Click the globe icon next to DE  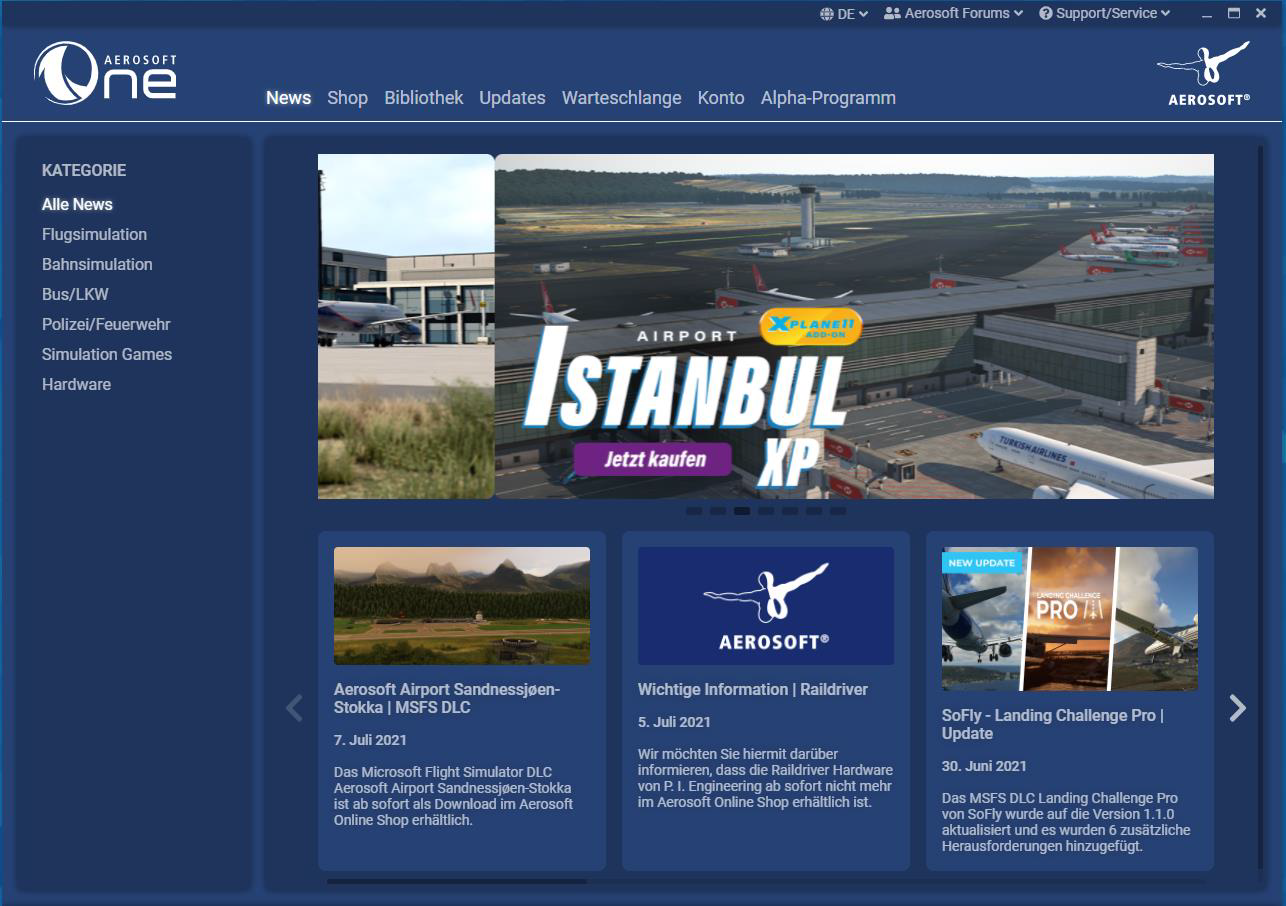pos(825,13)
